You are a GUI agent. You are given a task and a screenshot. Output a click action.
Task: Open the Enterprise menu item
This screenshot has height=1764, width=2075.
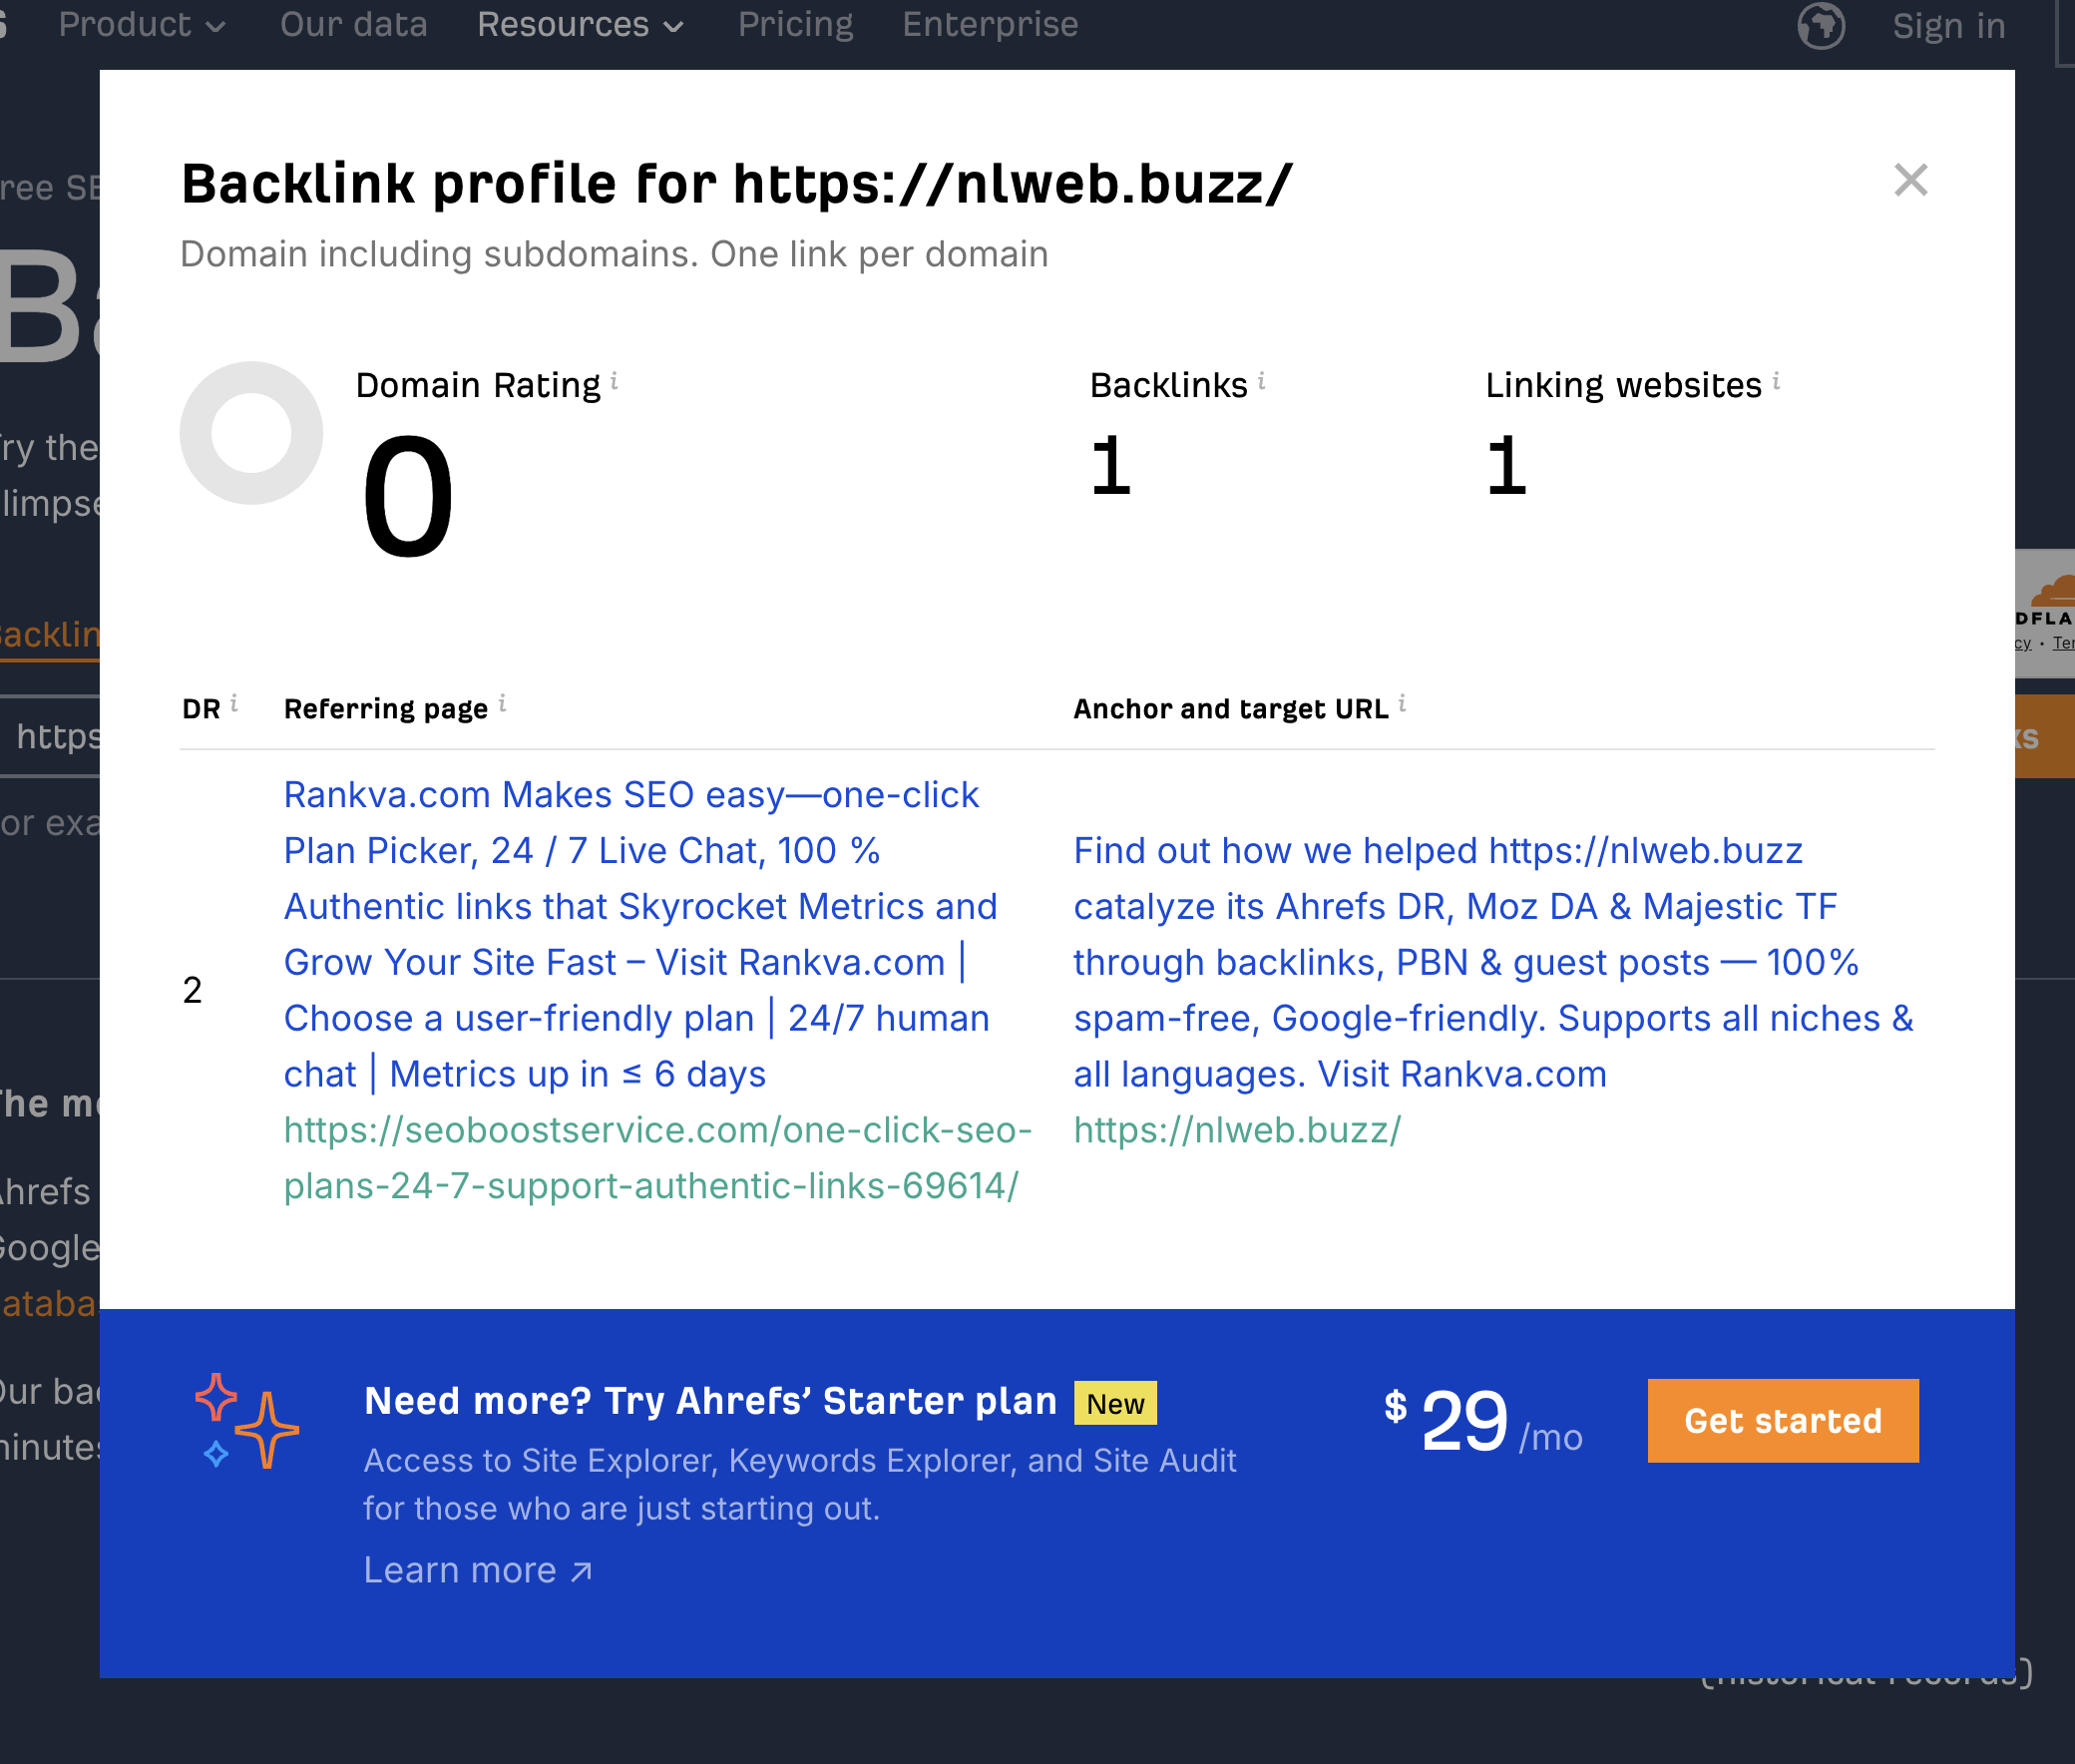pos(989,25)
